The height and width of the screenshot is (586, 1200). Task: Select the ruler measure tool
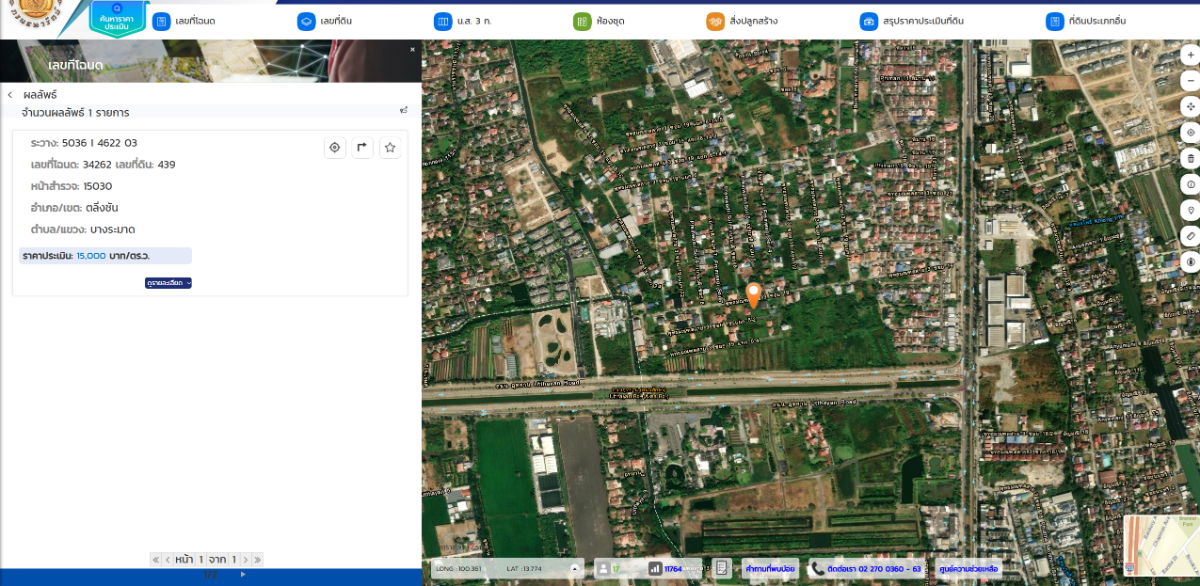(x=1190, y=236)
